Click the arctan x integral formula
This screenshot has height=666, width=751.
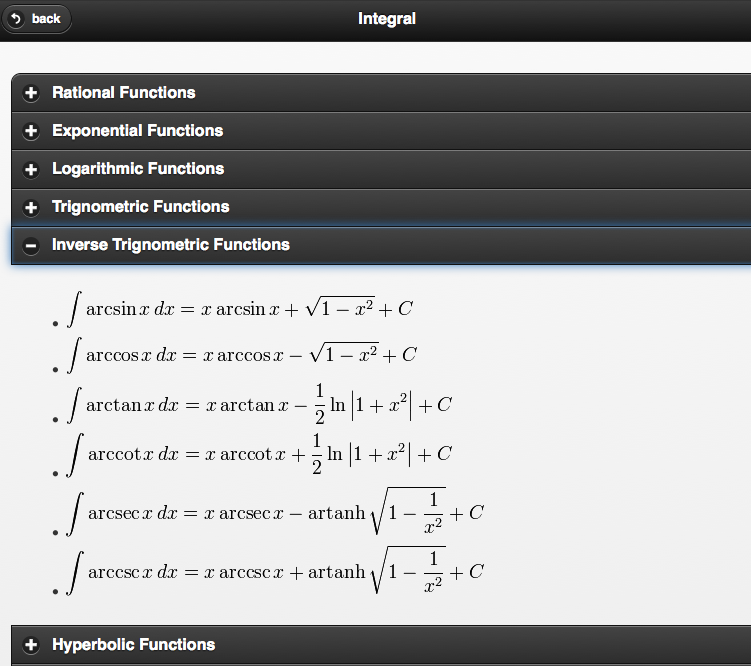click(x=260, y=404)
